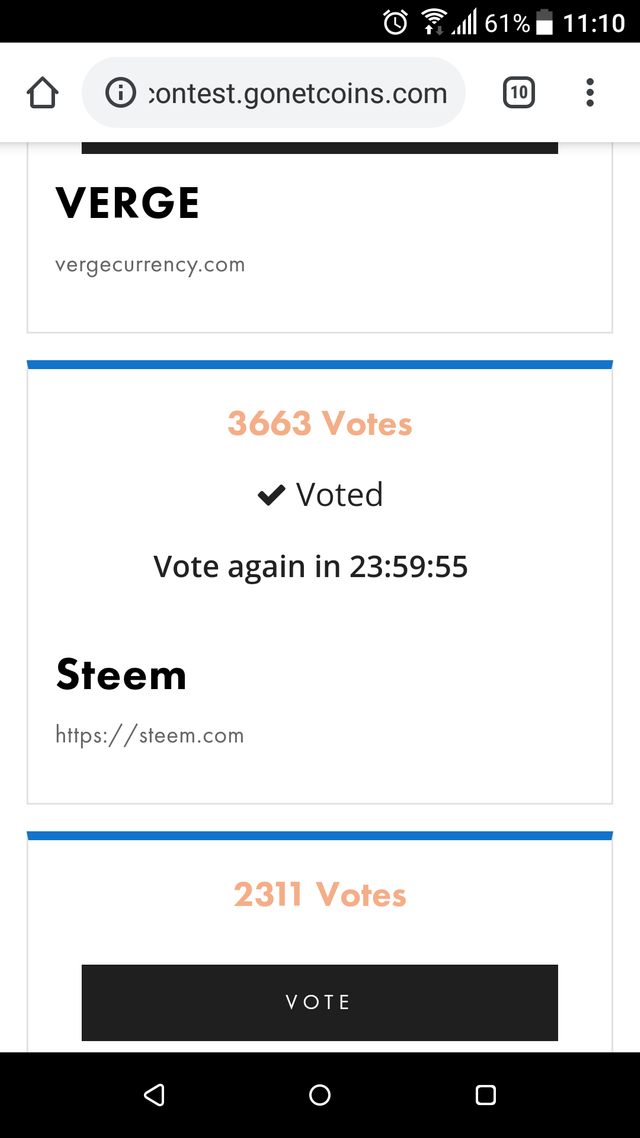The width and height of the screenshot is (640, 1138).
Task: Select the Steem coin title
Action: click(121, 675)
